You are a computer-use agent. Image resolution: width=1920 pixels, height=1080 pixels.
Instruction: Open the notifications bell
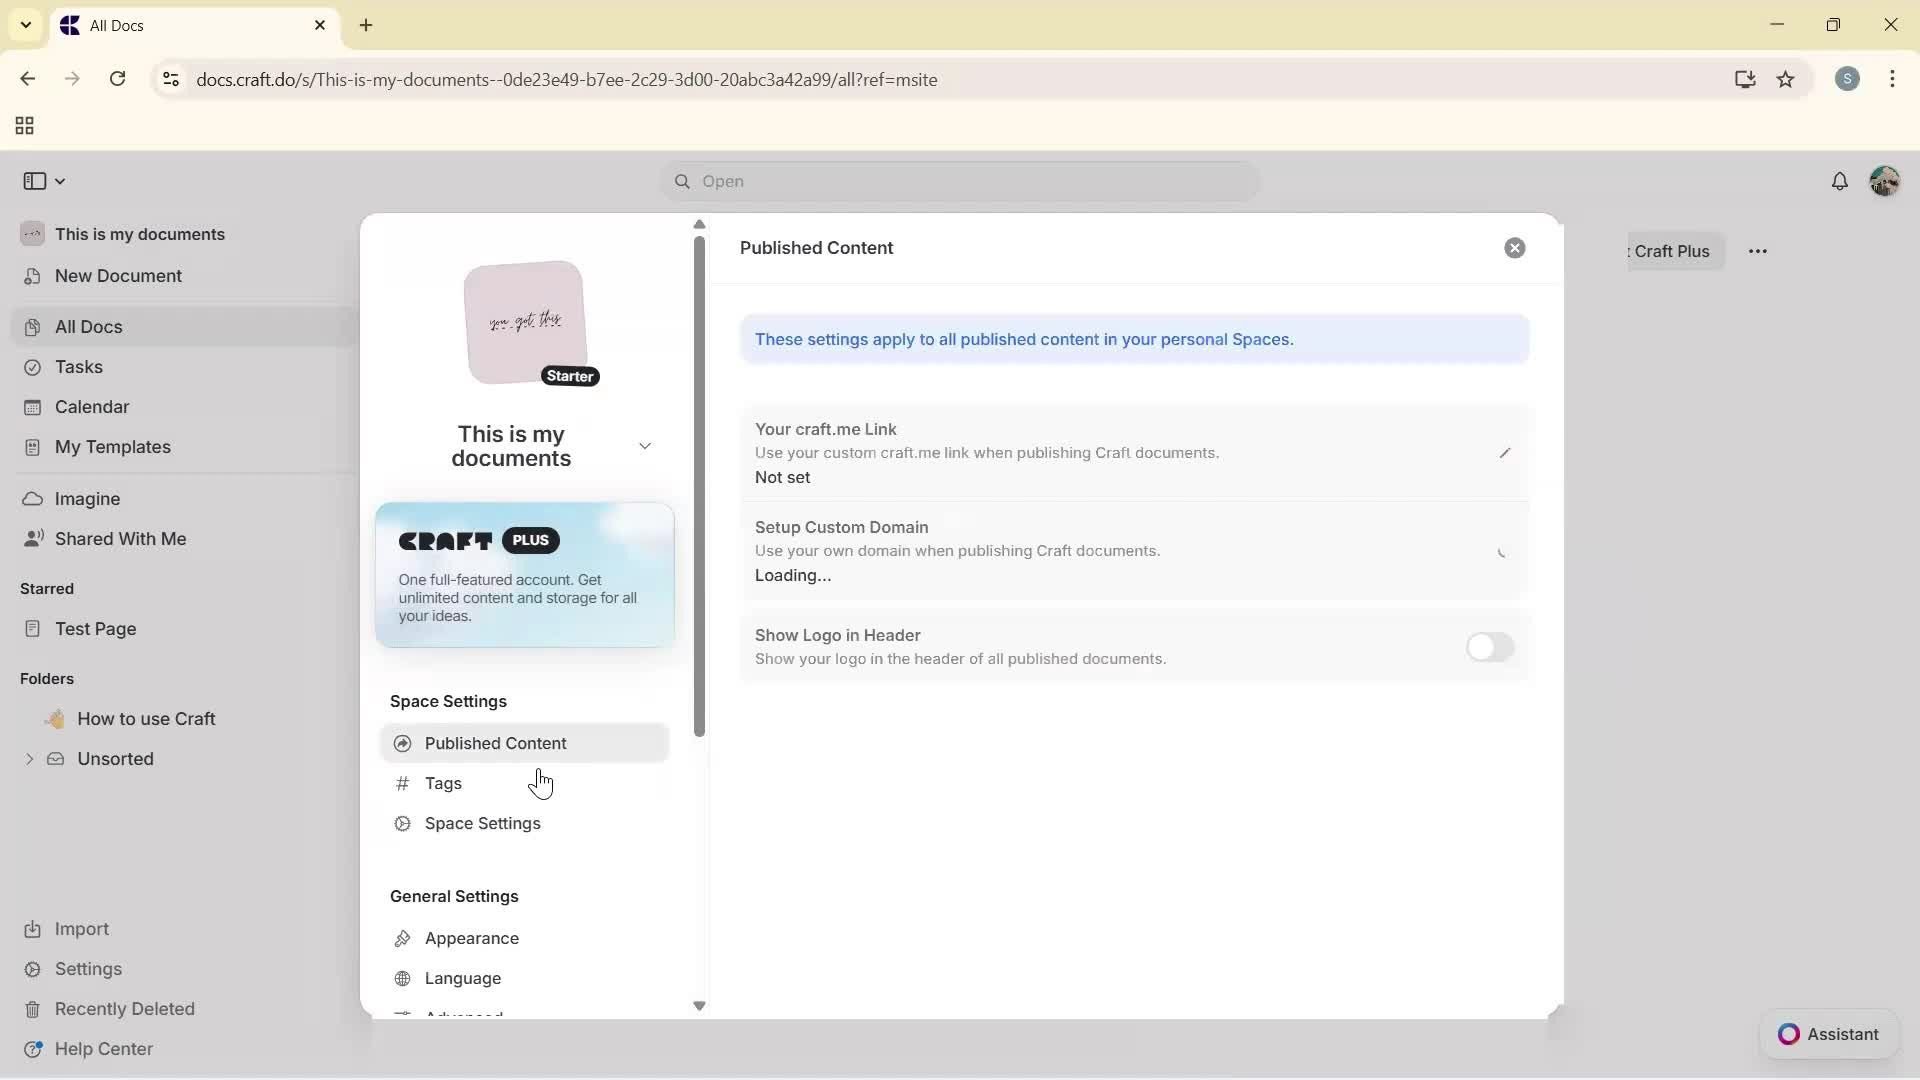[x=1841, y=181]
